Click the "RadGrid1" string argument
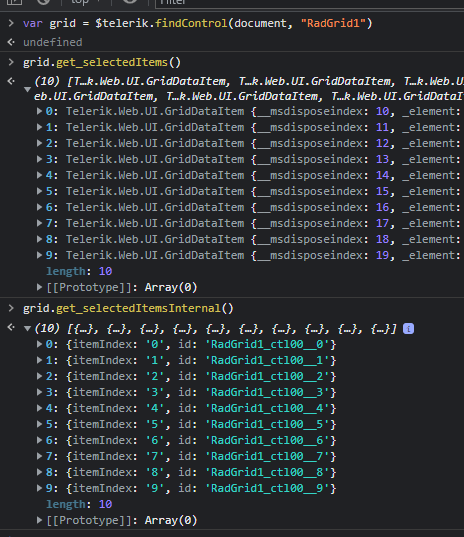464x537 pixels. [333, 23]
